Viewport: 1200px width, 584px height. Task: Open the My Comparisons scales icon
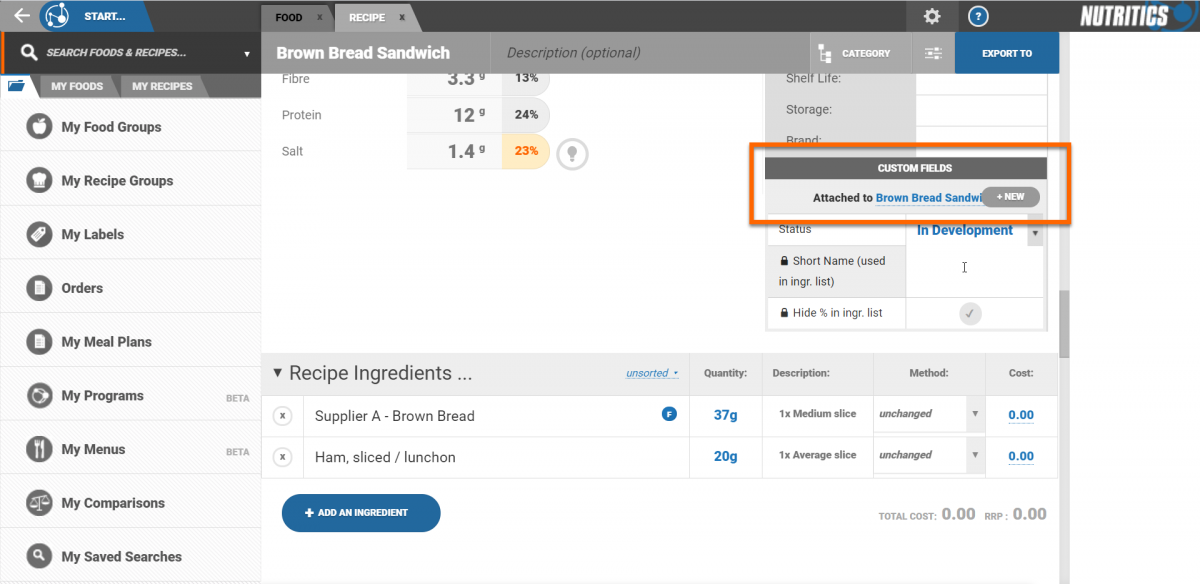39,503
